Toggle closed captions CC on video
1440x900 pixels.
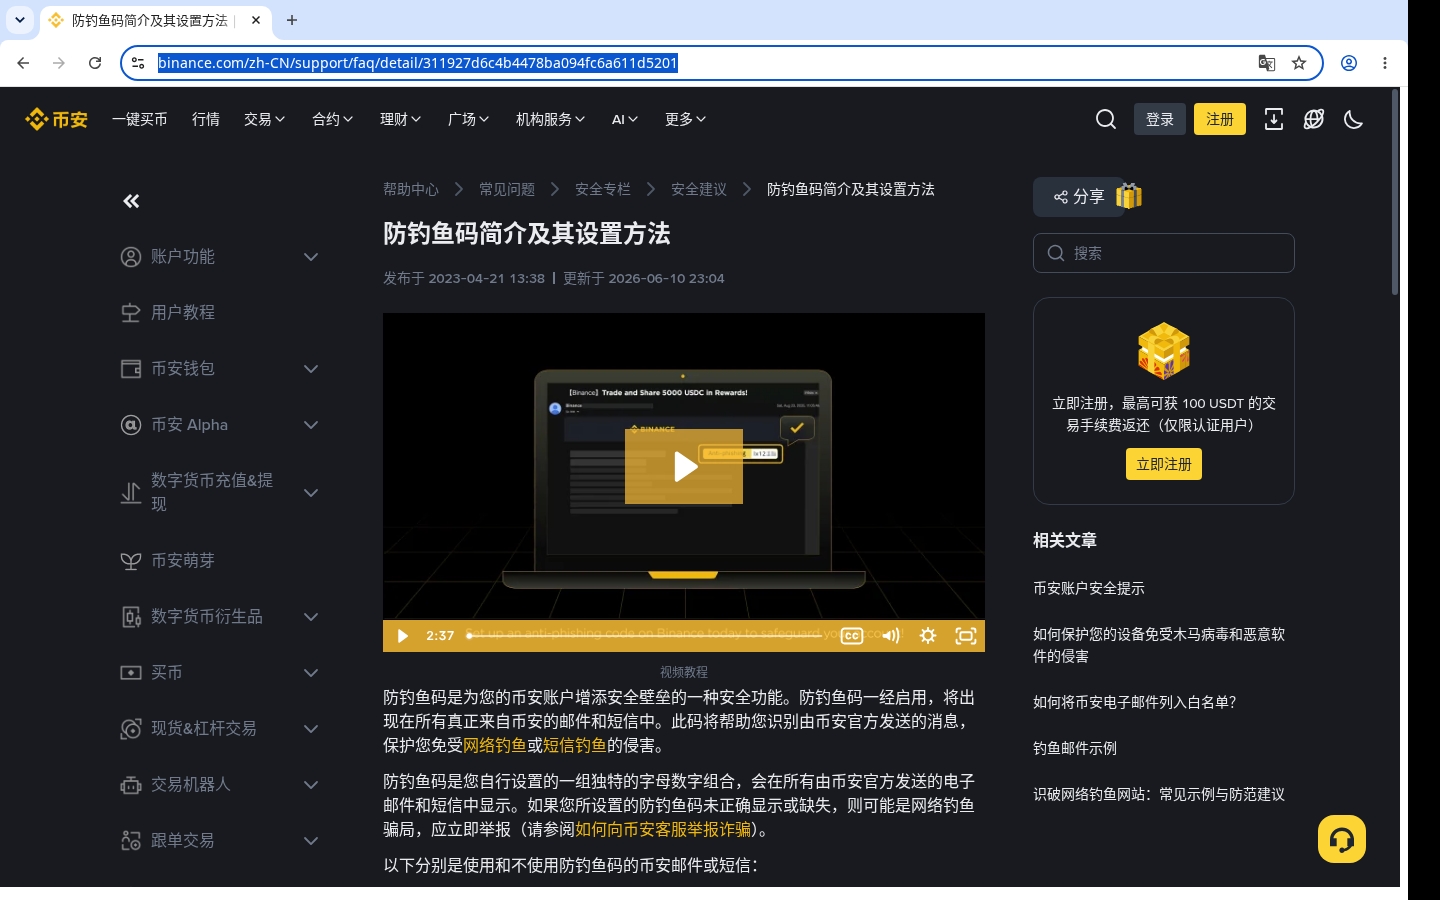pos(852,636)
